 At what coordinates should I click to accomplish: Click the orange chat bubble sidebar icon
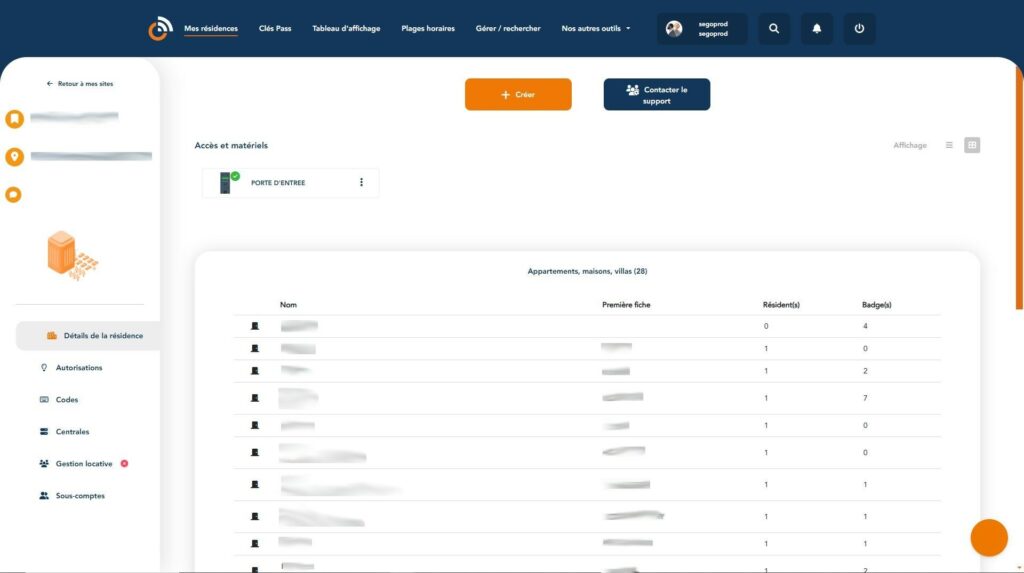tap(14, 195)
